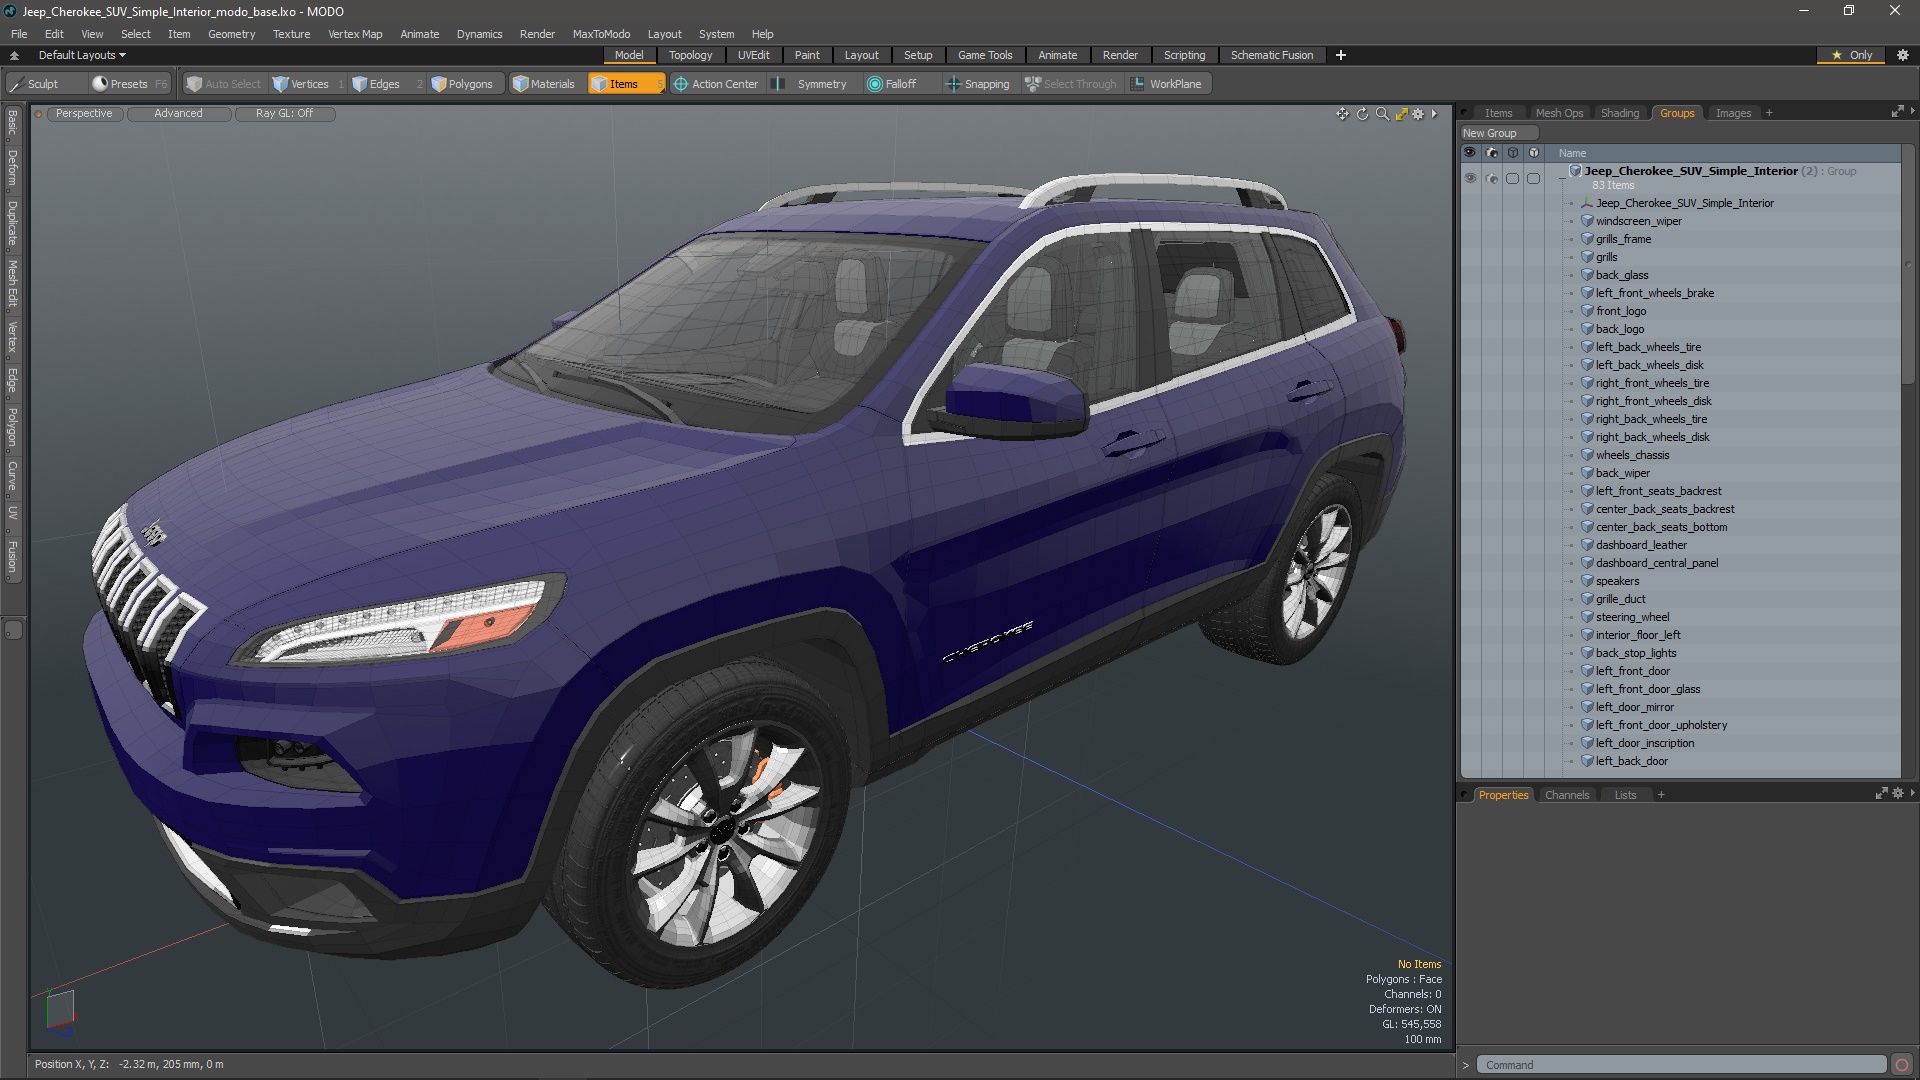This screenshot has width=1920, height=1080.
Task: Open the MaxToModo menu
Action: (601, 34)
